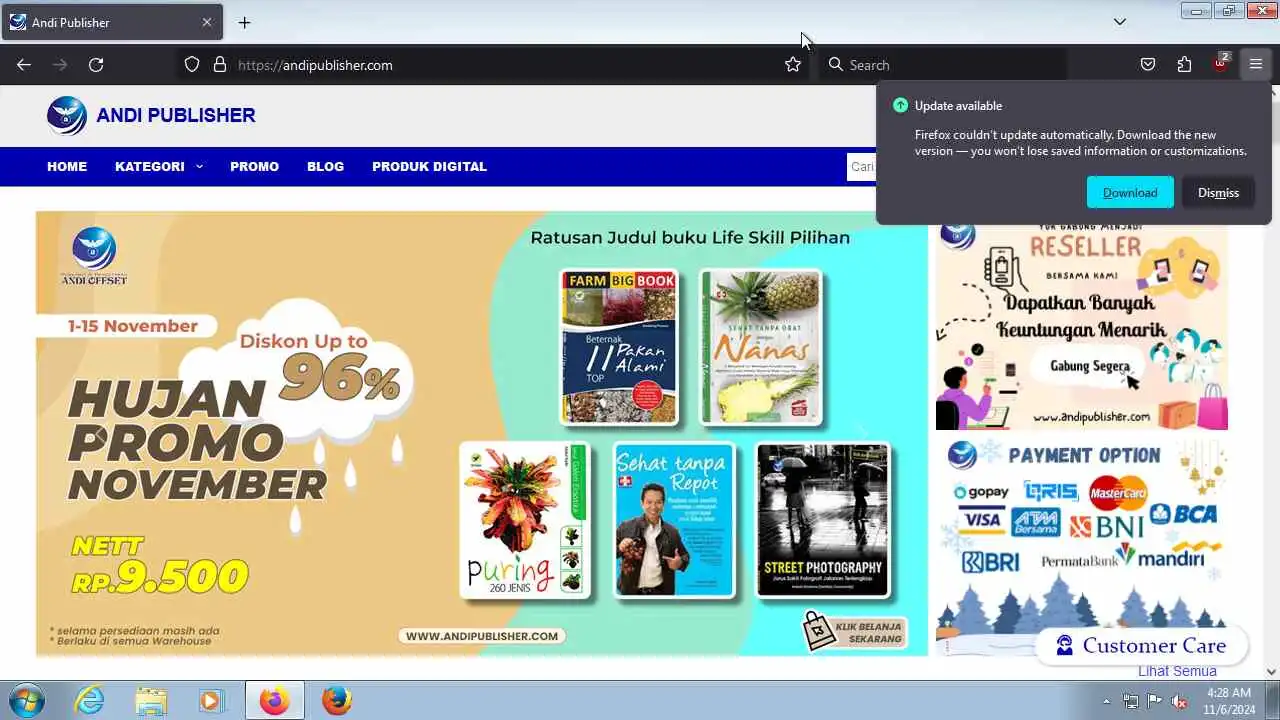Screen dimensions: 1280x720
Task: Open the media player taskbar icon
Action: (x=211, y=701)
